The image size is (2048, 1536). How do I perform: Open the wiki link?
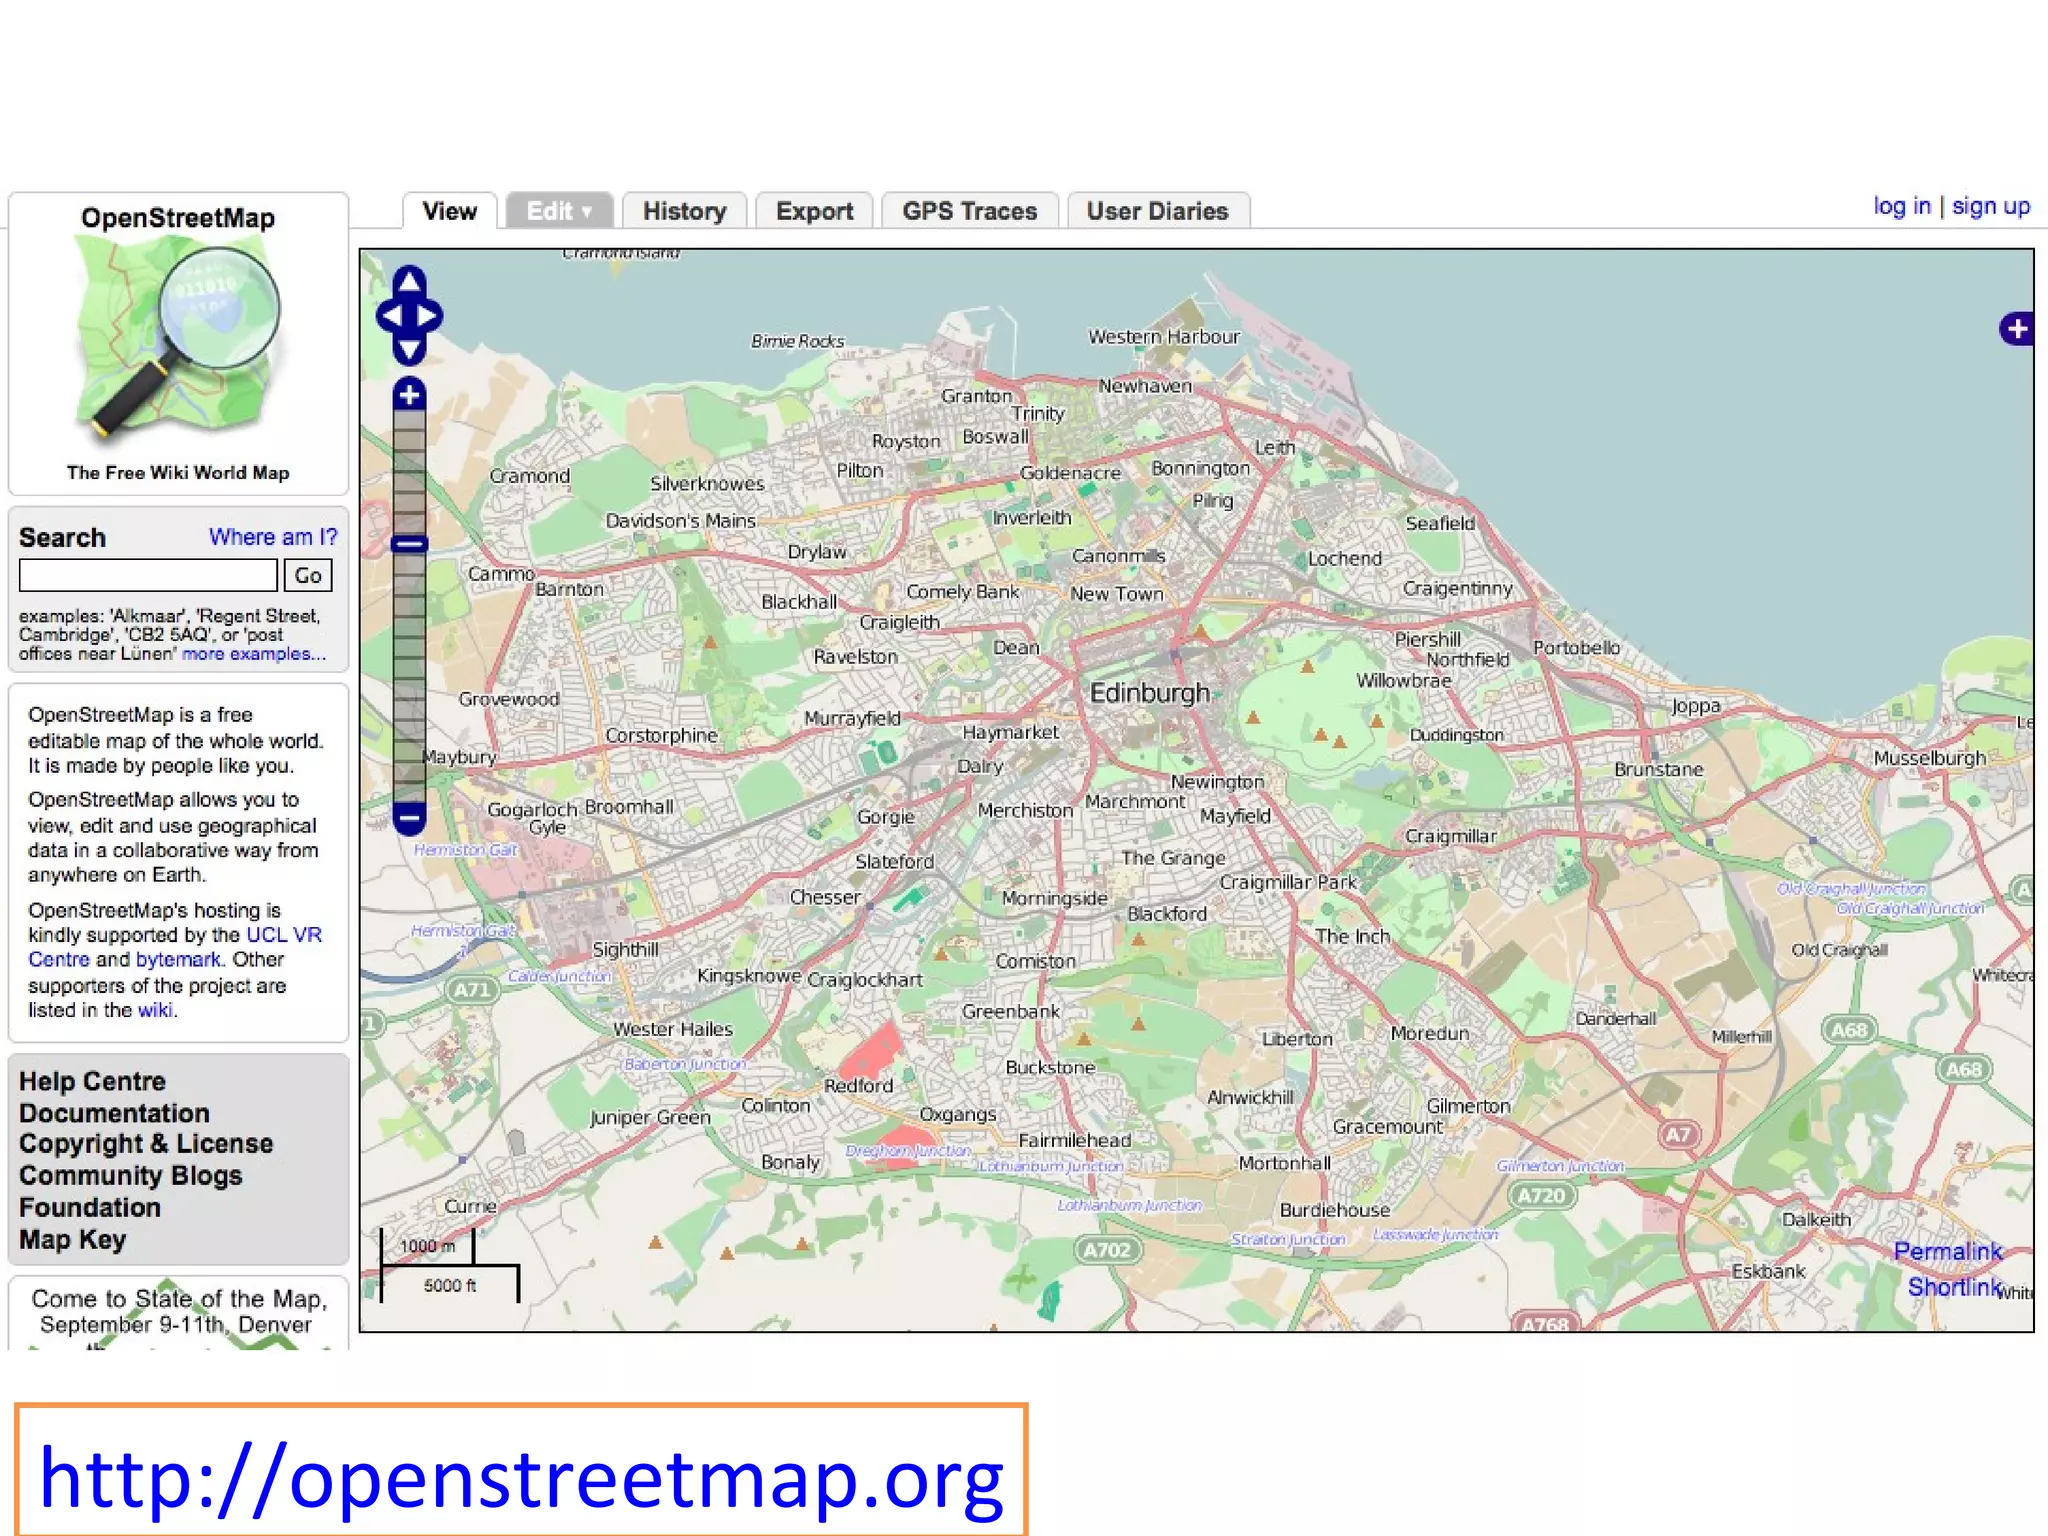click(156, 1010)
